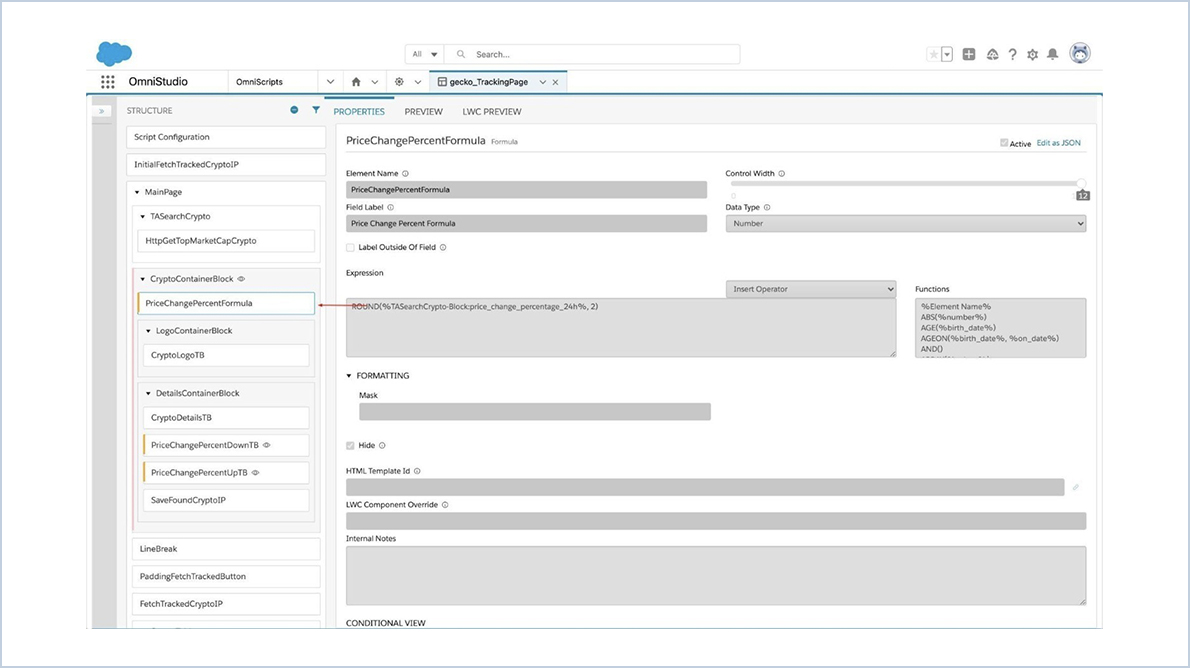Enable the Label Outside Of Field checkbox

click(349, 247)
